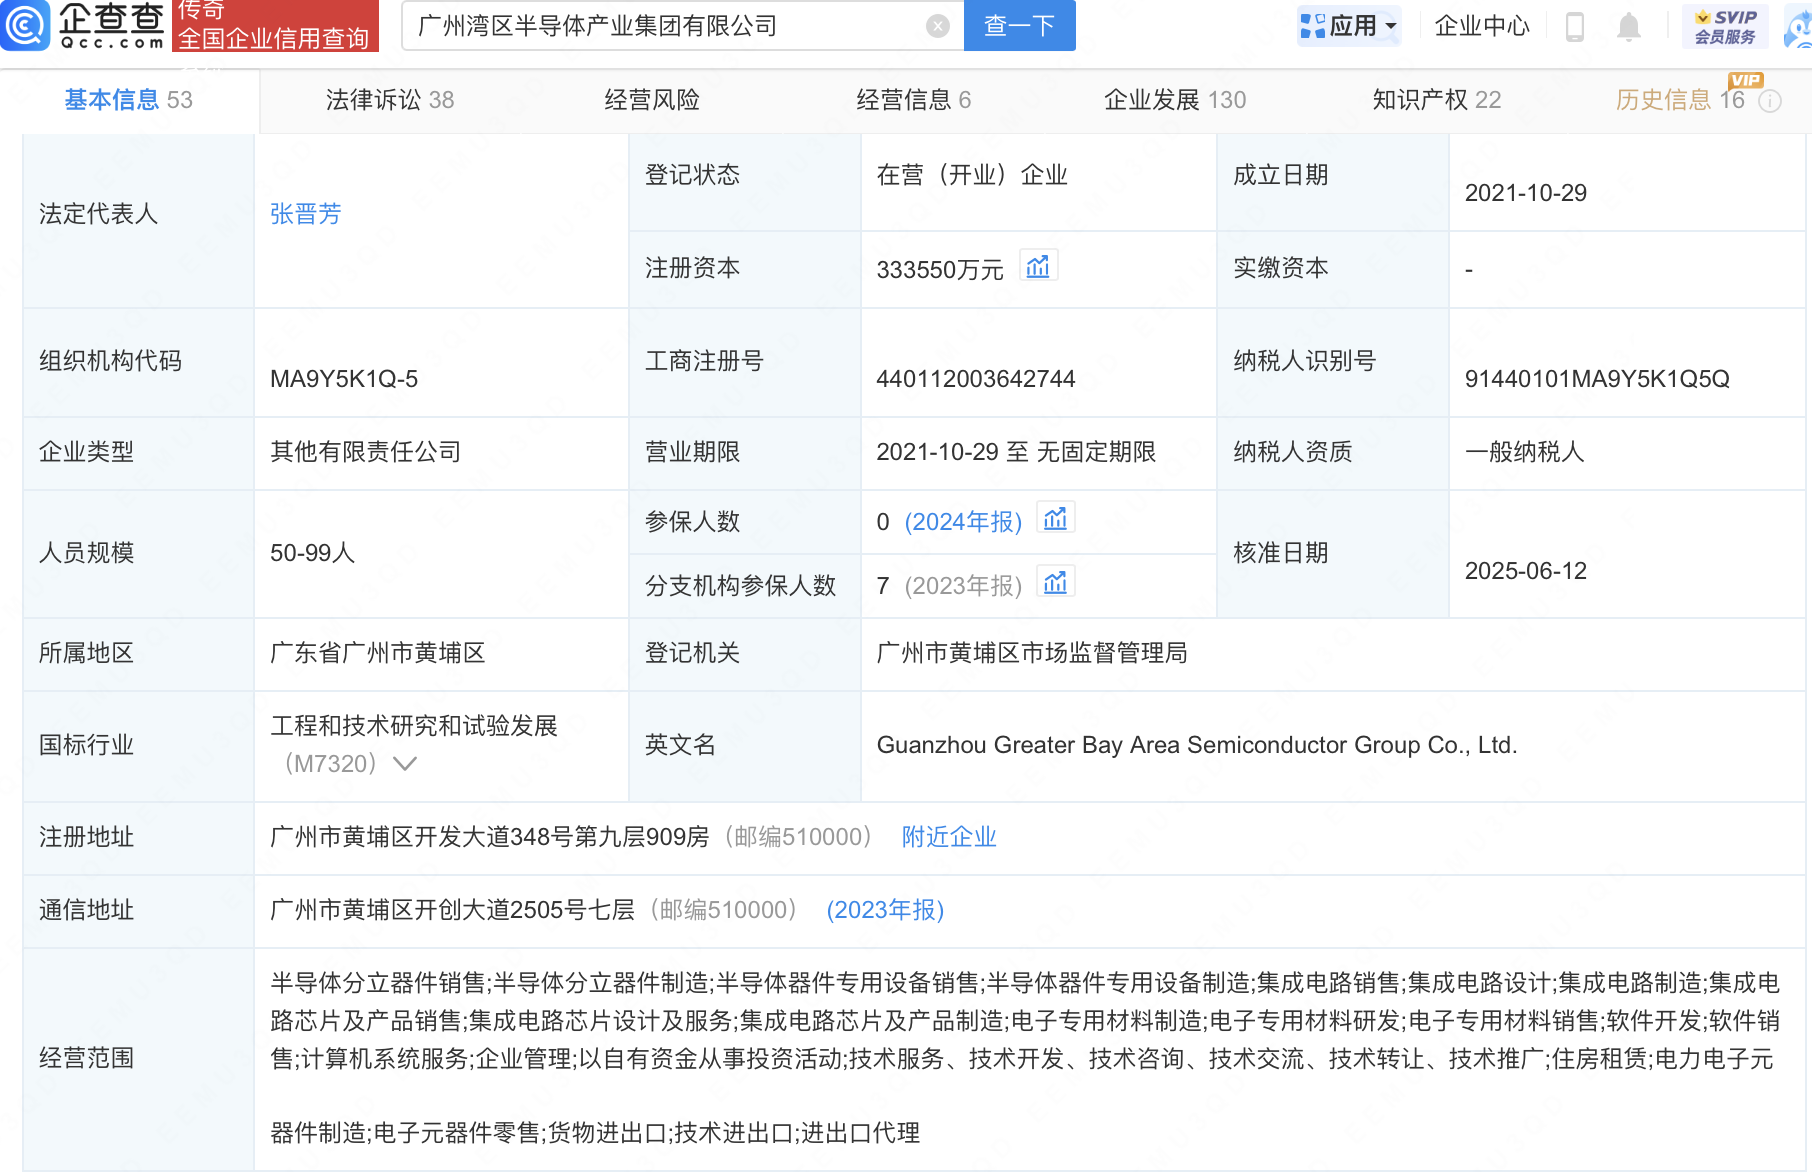The height and width of the screenshot is (1172, 1812).
Task: Open the 2024年报 link for 参保人数
Action: pos(963,522)
